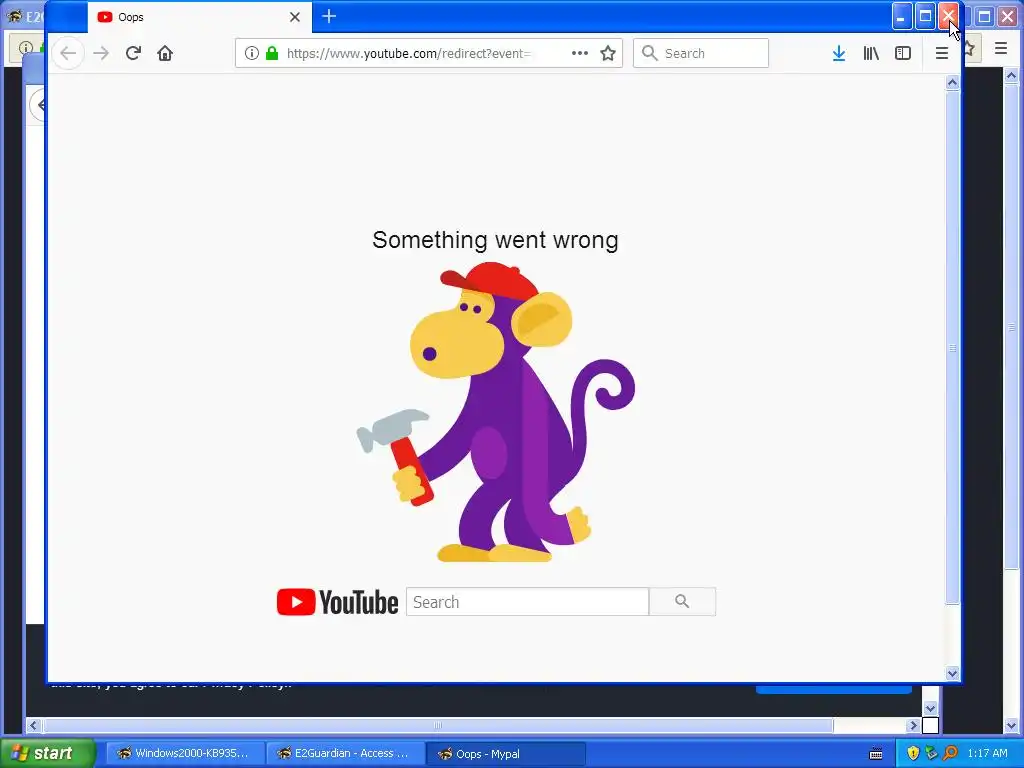Click background window's inner scrollbar down arrow

click(931, 709)
